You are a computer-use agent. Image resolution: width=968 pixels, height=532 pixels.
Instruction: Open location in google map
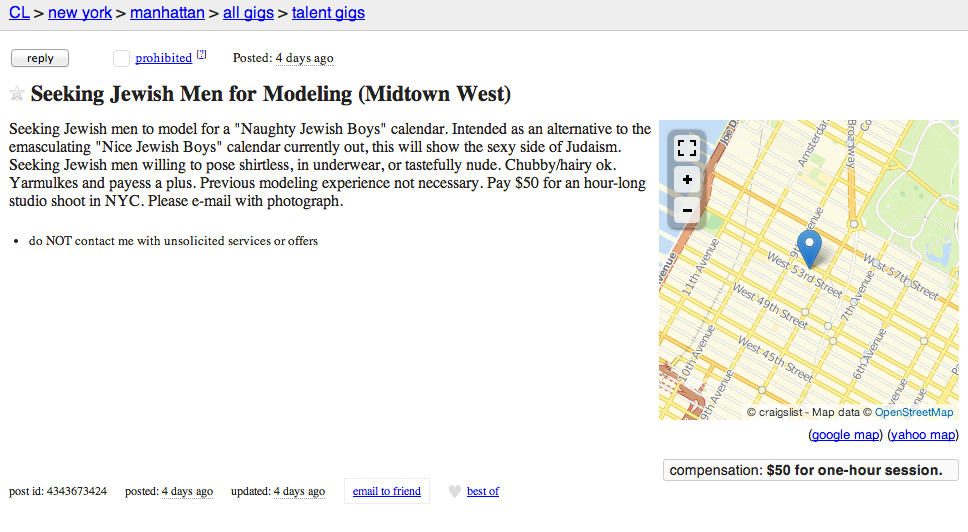click(845, 434)
